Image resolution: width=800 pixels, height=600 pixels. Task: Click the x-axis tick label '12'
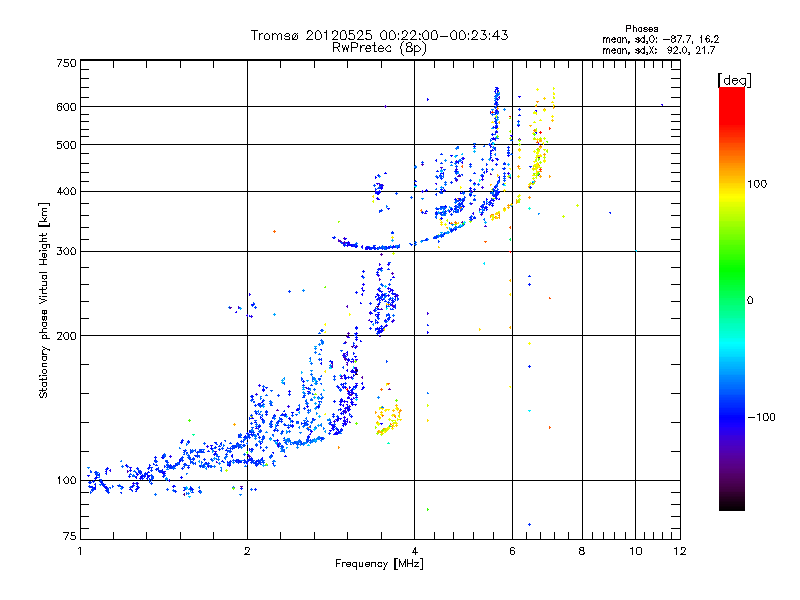680,551
